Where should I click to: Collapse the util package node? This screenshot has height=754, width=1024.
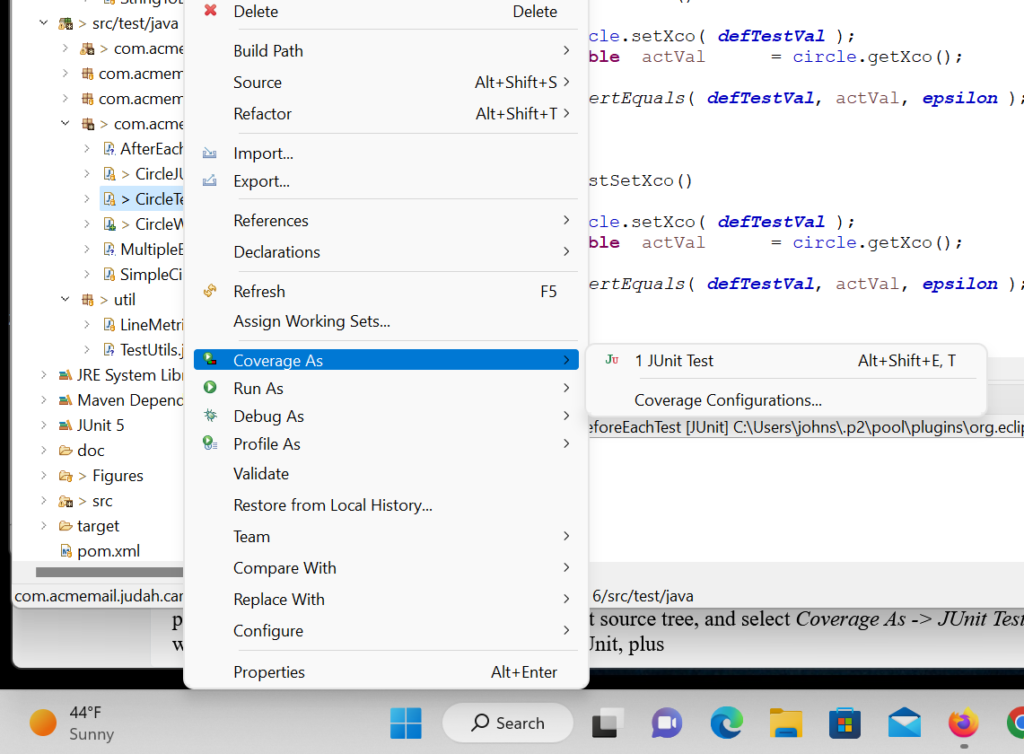65,299
